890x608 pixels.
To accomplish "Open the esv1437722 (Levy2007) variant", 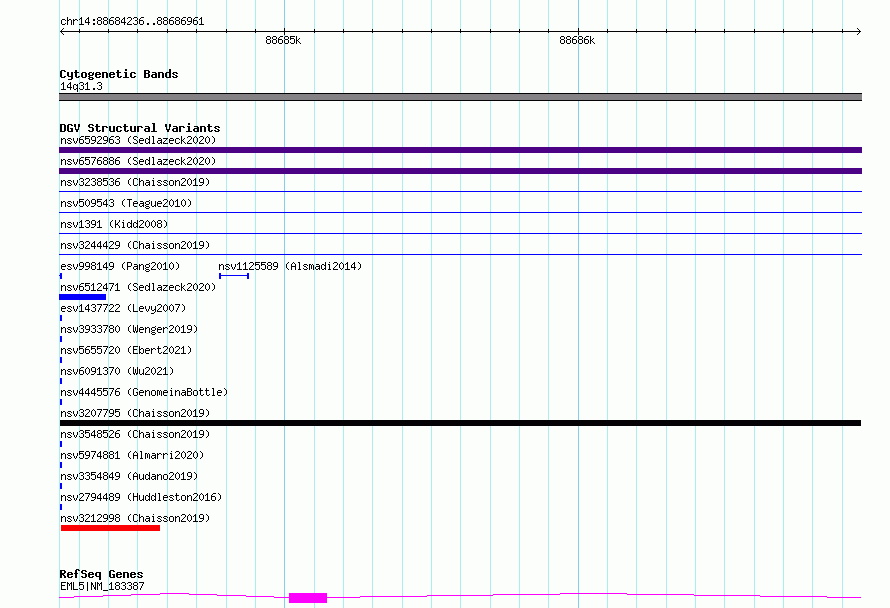I will click(123, 308).
